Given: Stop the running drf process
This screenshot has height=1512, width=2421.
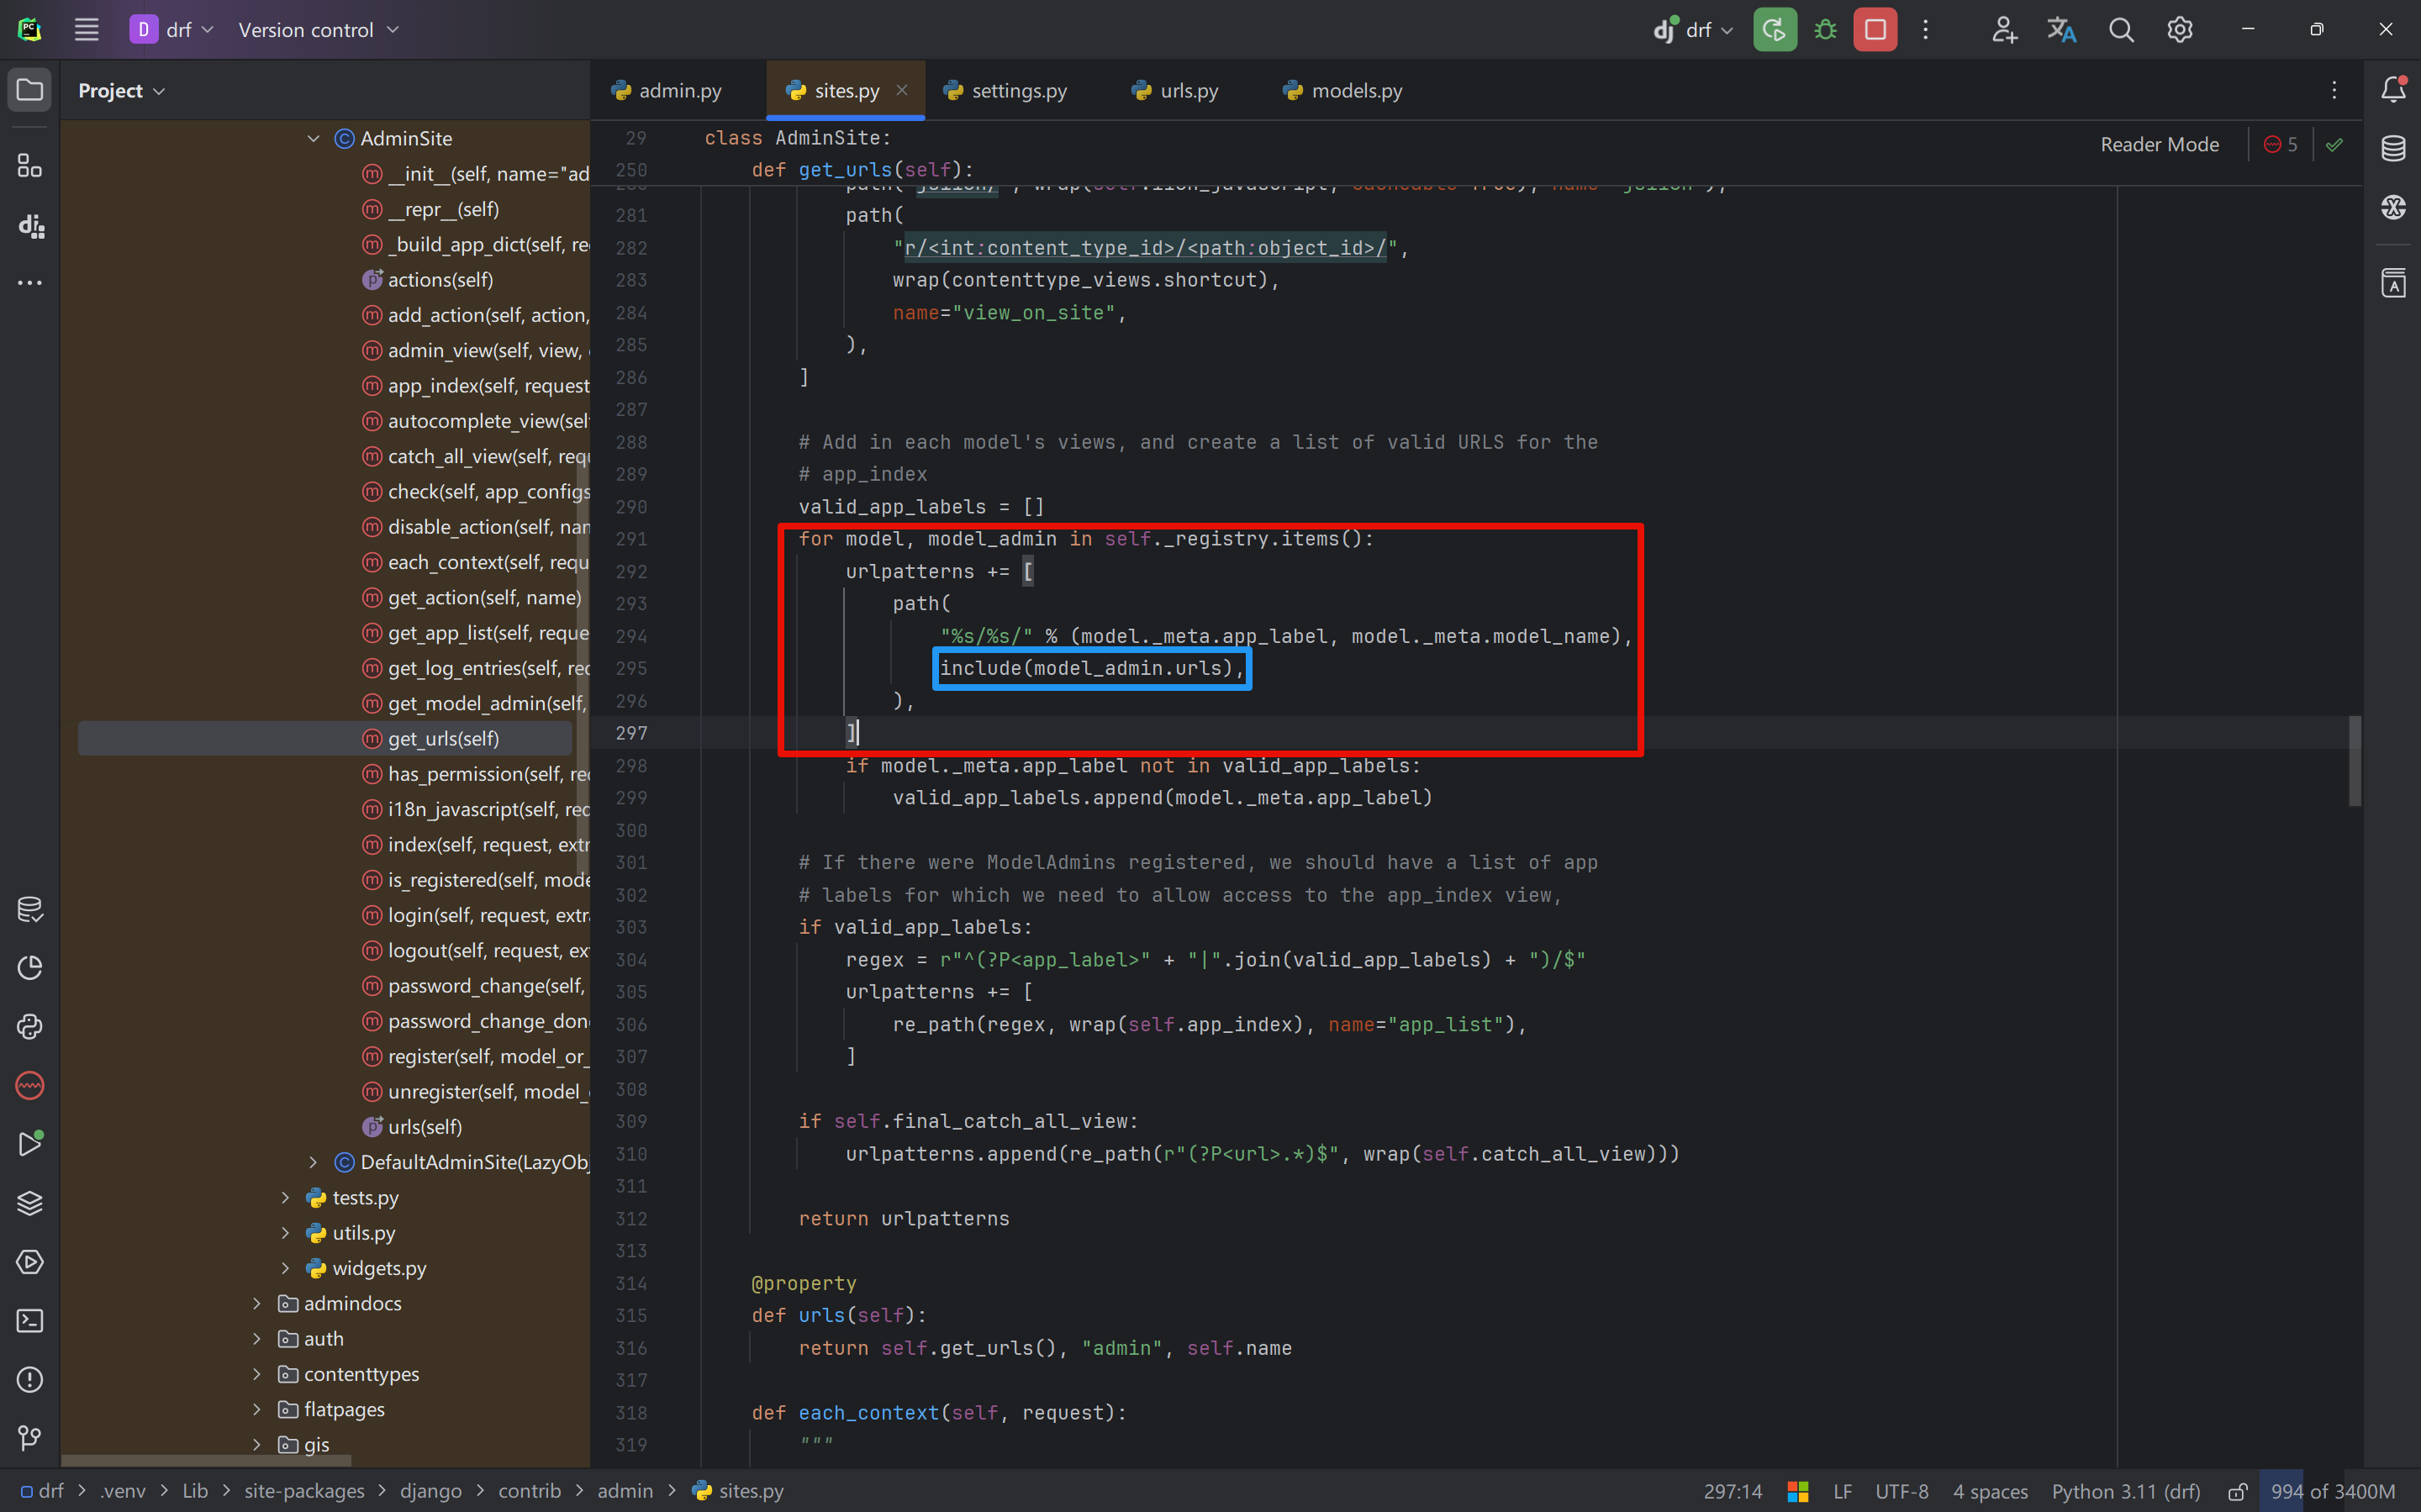Looking at the screenshot, I should (1875, 30).
